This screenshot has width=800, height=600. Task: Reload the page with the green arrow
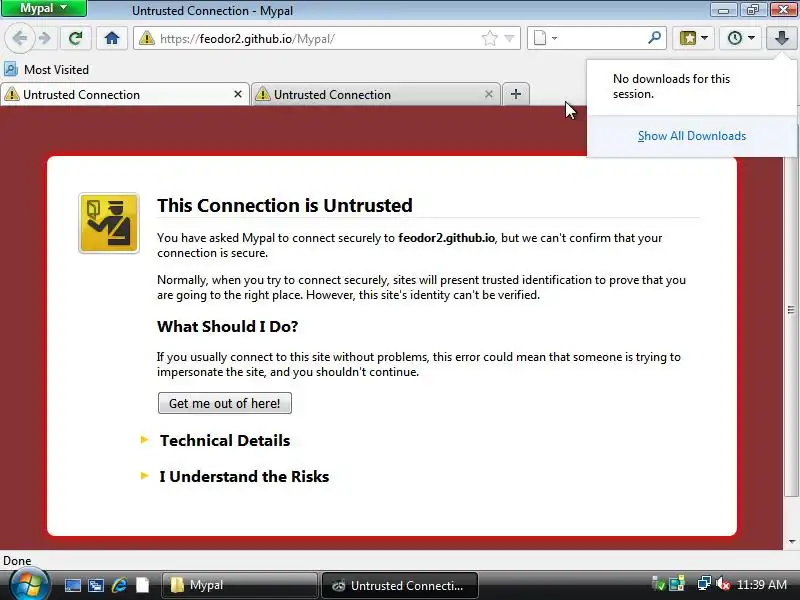coord(76,38)
